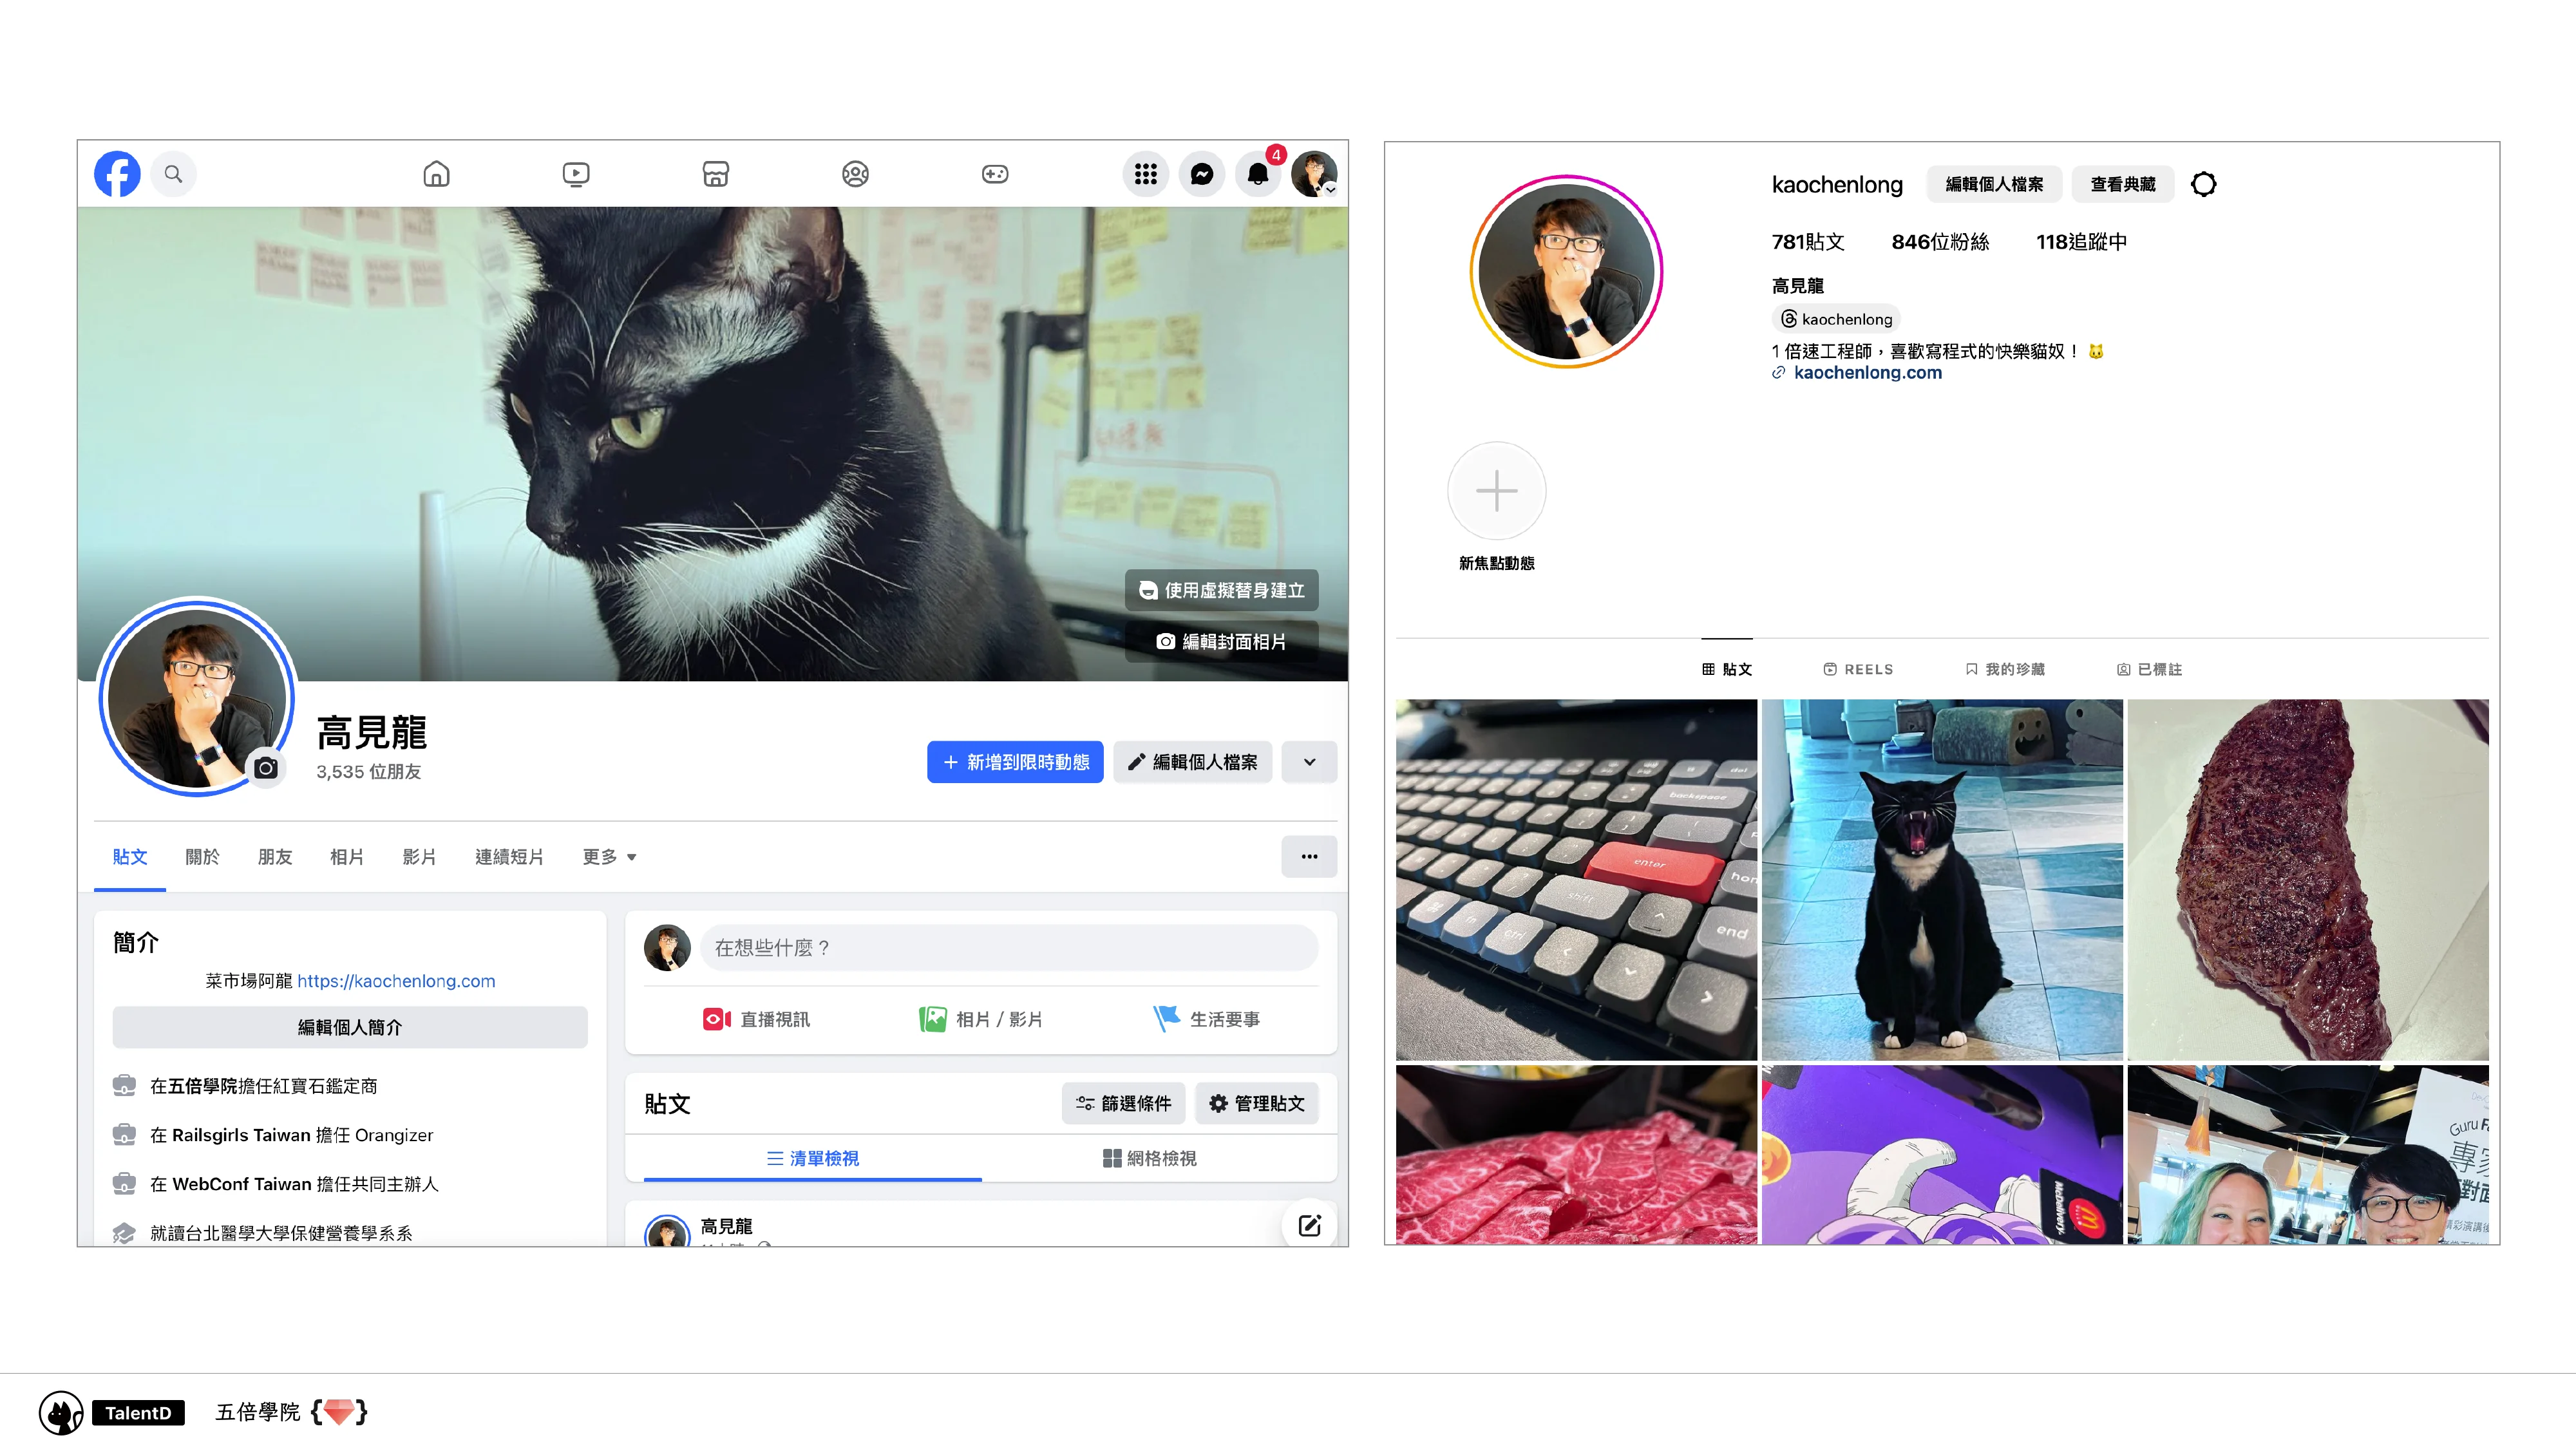
Task: Open Instagram settings gear icon
Action: point(2203,184)
